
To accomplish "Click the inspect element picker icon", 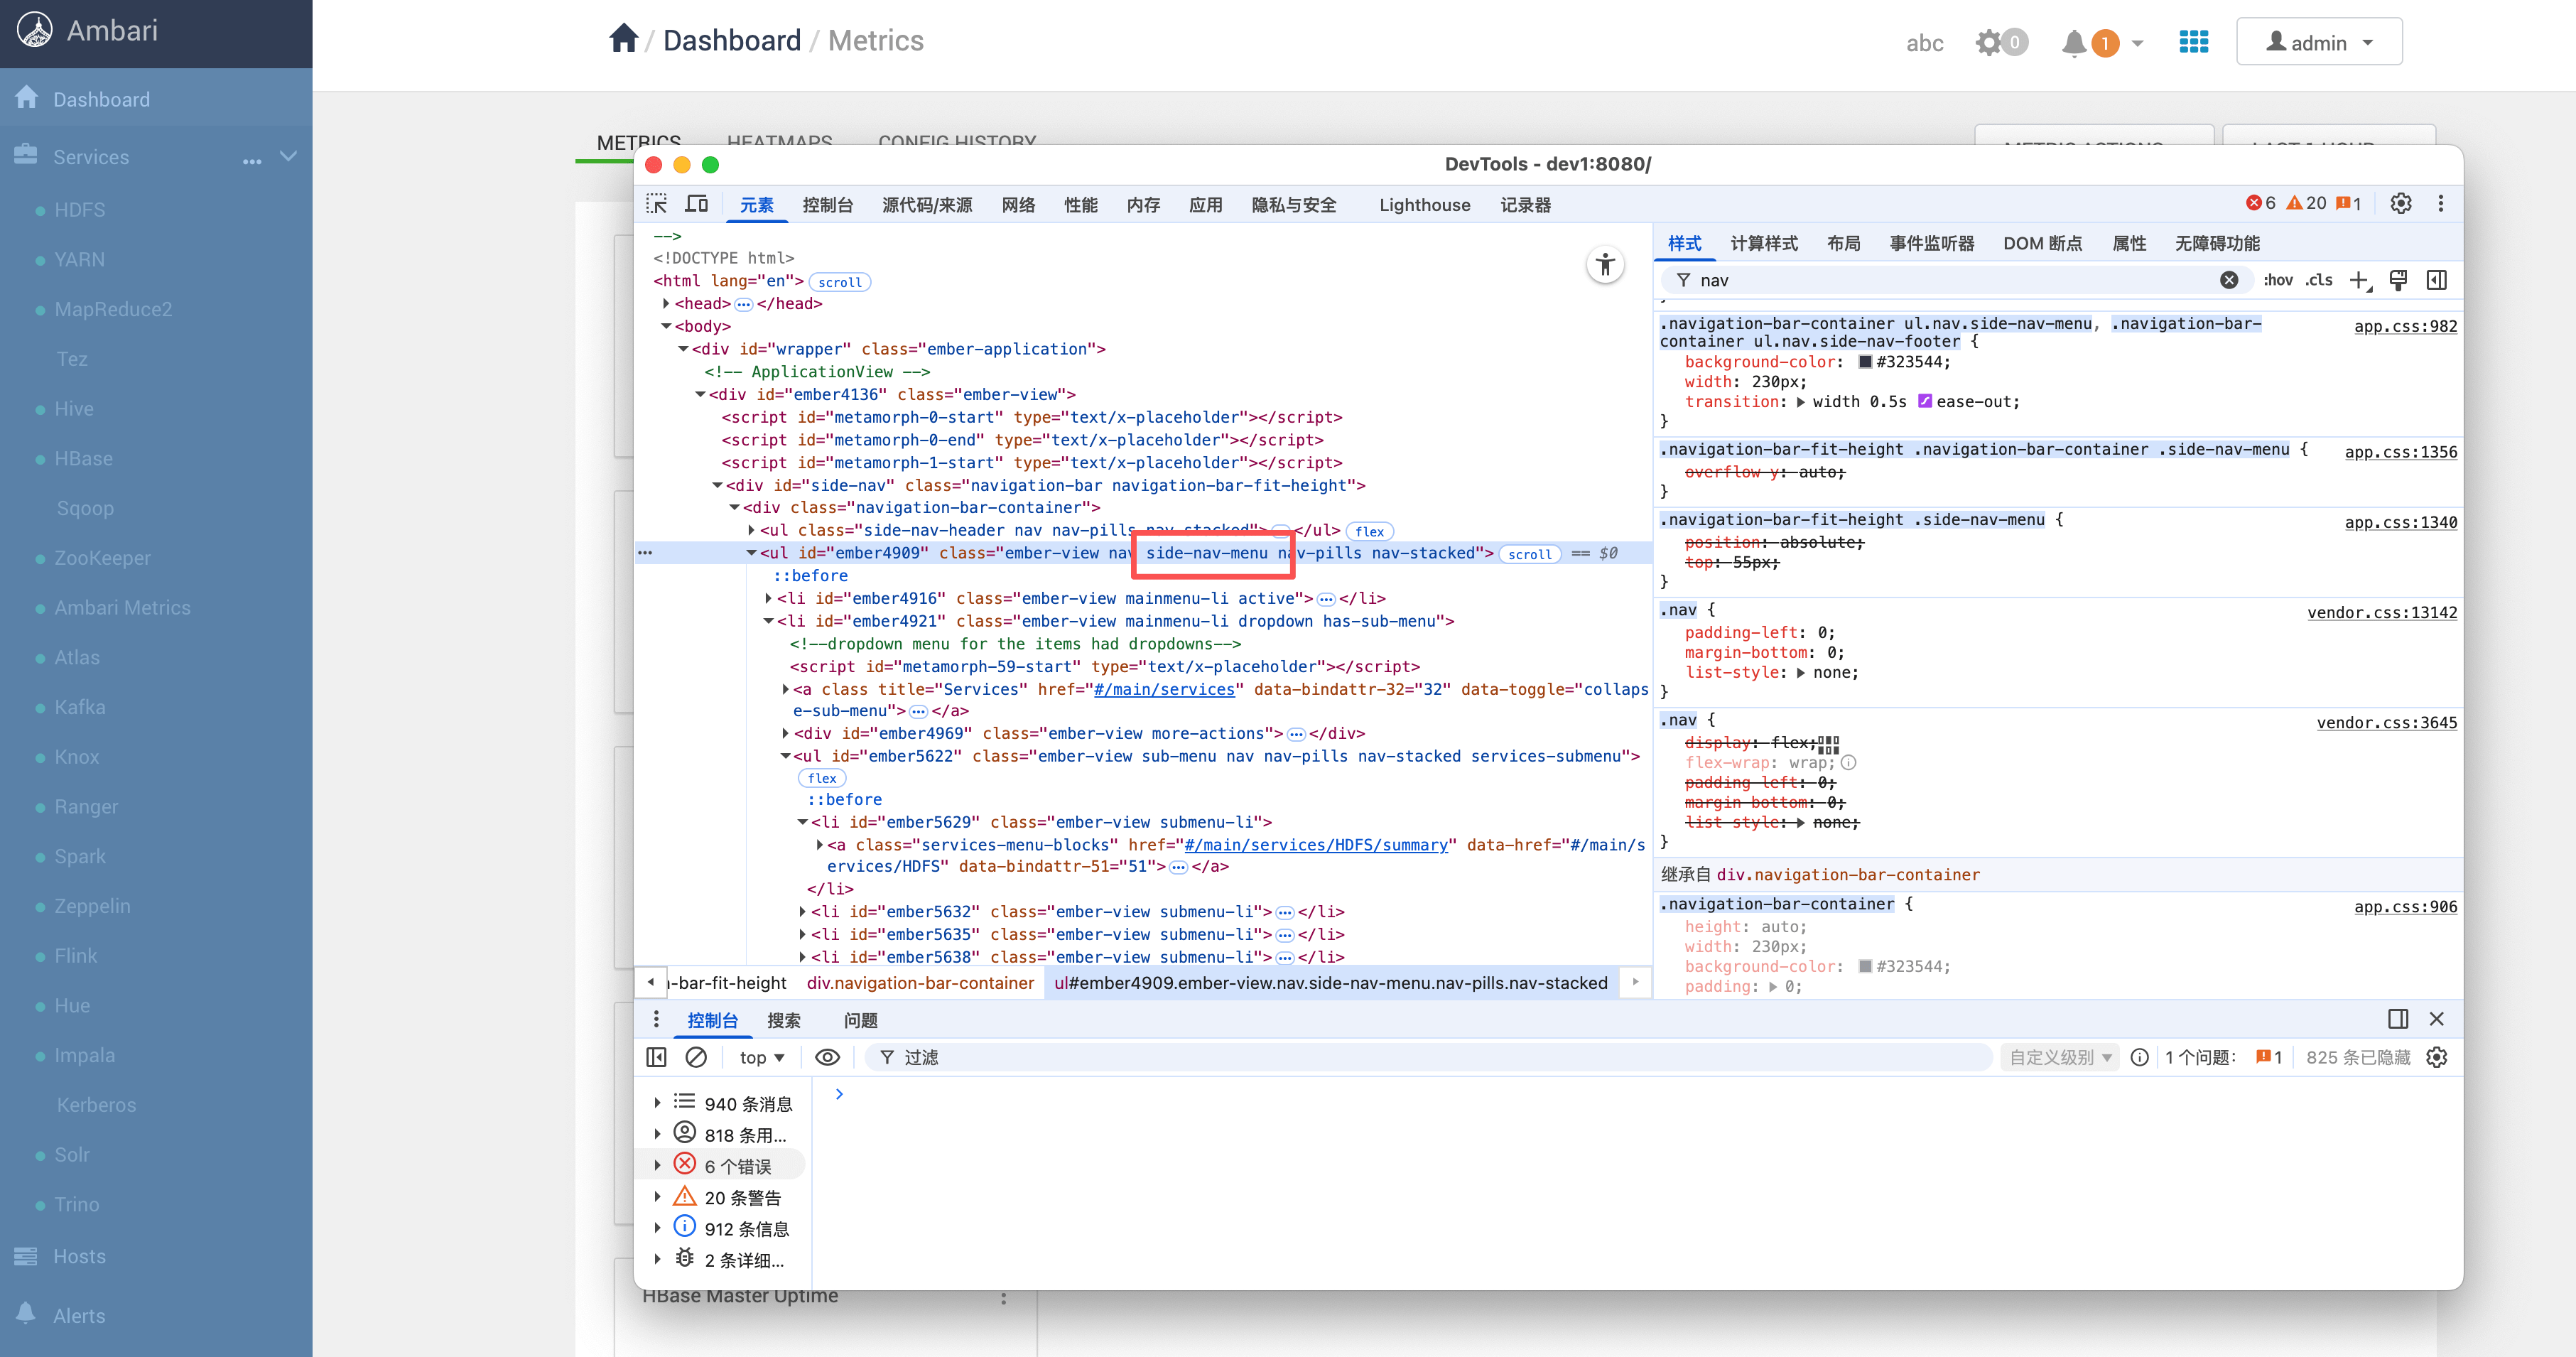I will coord(657,204).
